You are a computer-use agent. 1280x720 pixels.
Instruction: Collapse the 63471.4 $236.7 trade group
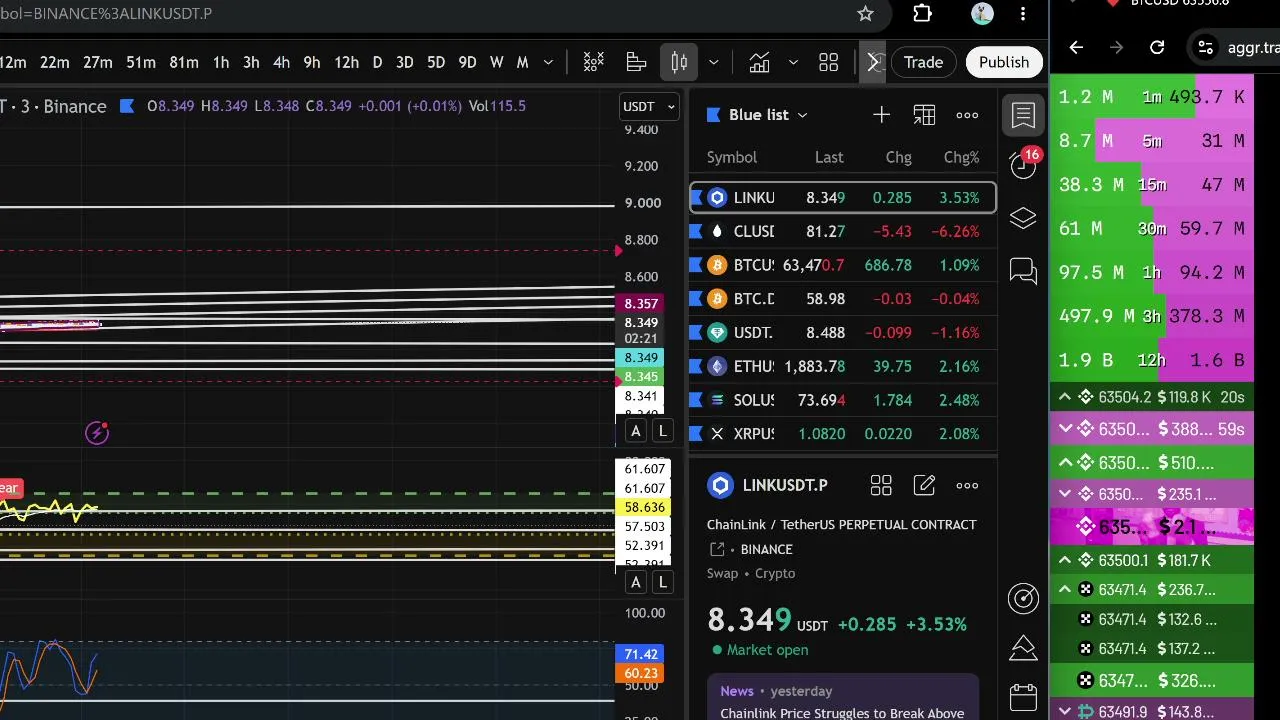tap(1065, 590)
